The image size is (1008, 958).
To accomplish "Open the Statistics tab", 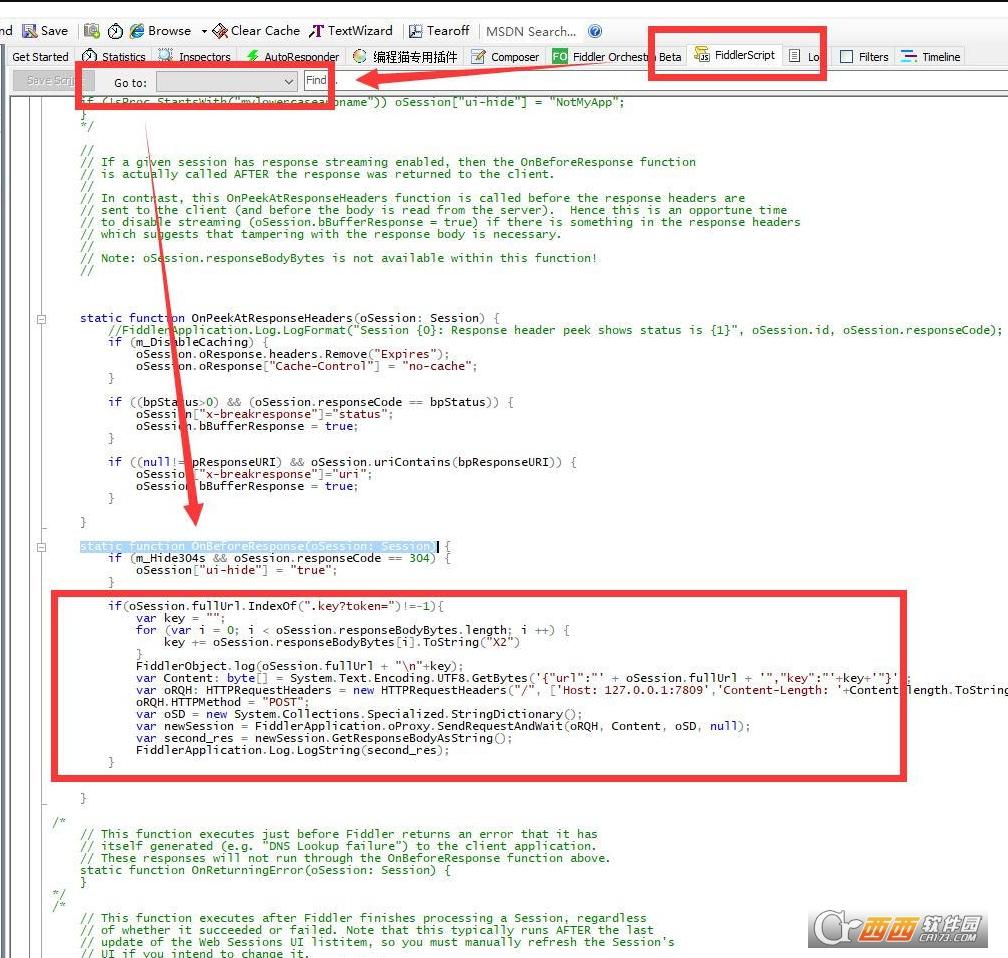I will (x=114, y=57).
